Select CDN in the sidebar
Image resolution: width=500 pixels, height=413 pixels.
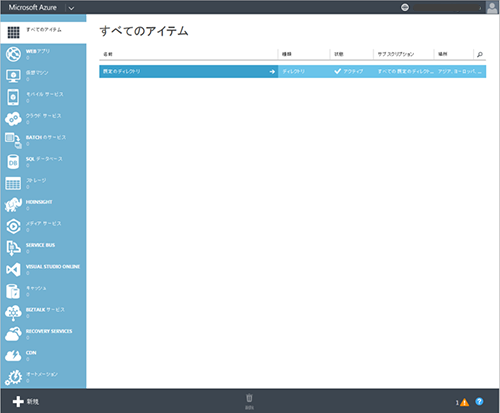43,356
